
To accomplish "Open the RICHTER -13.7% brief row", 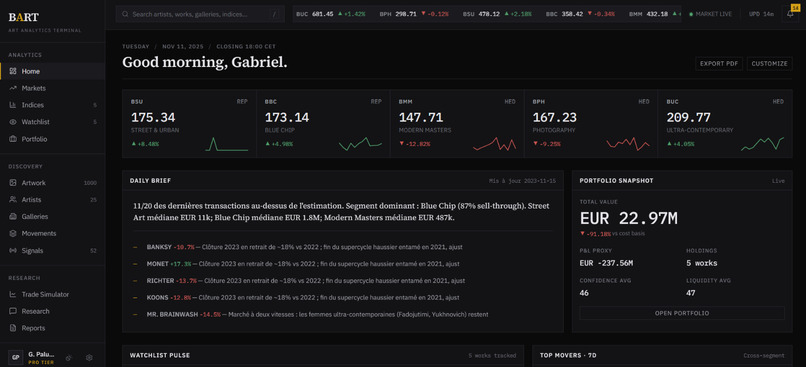I will click(343, 281).
